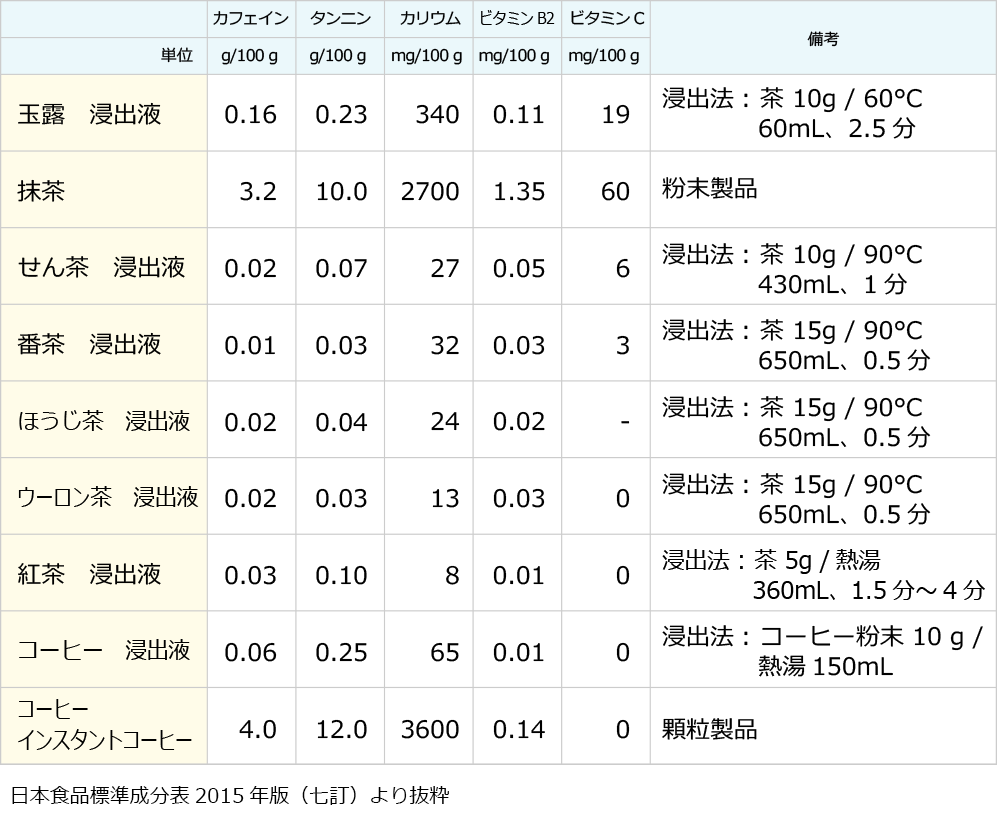The image size is (998, 820).
Task: Click the 日本食品標準成分表 source footnote
Action: [230, 796]
